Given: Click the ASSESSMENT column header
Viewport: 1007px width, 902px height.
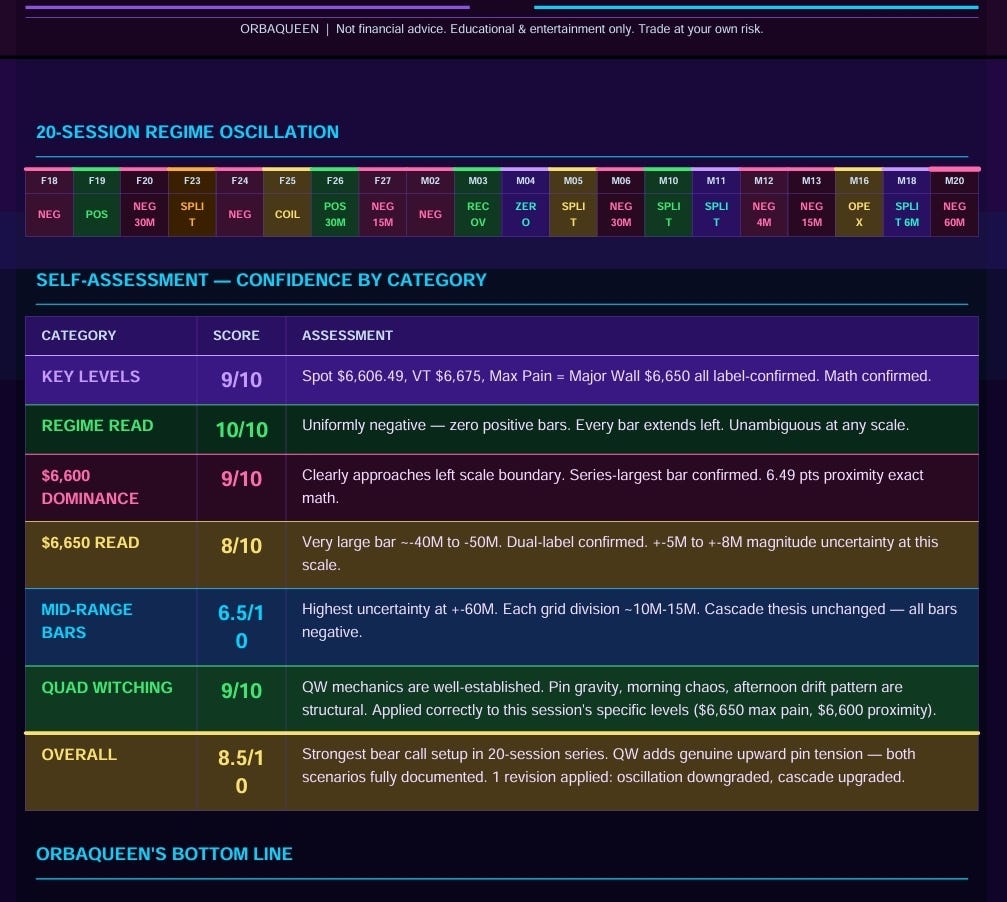Looking at the screenshot, I should [347, 335].
